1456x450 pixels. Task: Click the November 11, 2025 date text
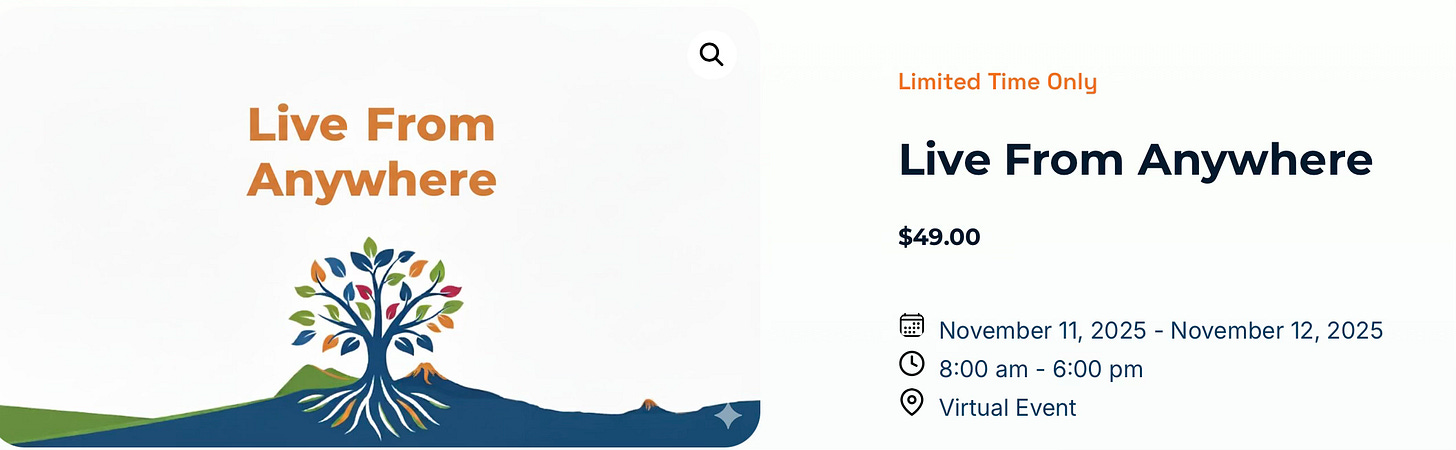(1048, 330)
